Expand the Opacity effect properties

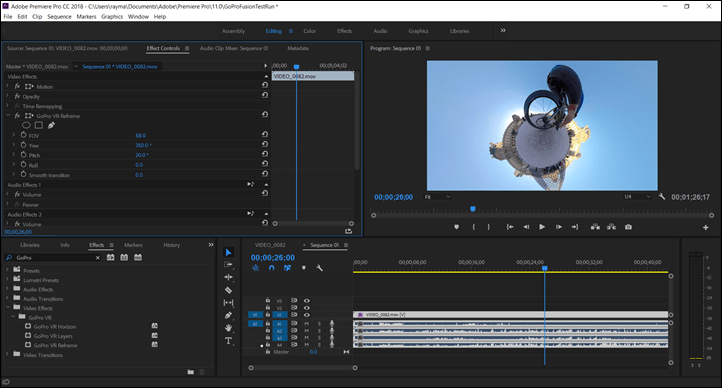[7, 96]
